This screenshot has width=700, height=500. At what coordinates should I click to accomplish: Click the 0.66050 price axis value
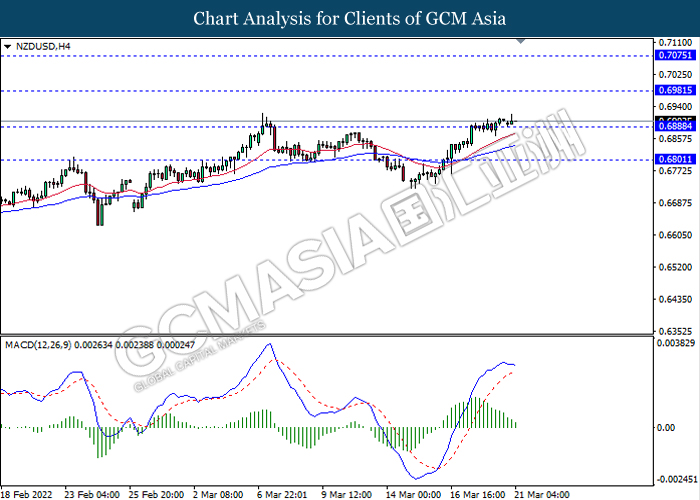tap(675, 235)
